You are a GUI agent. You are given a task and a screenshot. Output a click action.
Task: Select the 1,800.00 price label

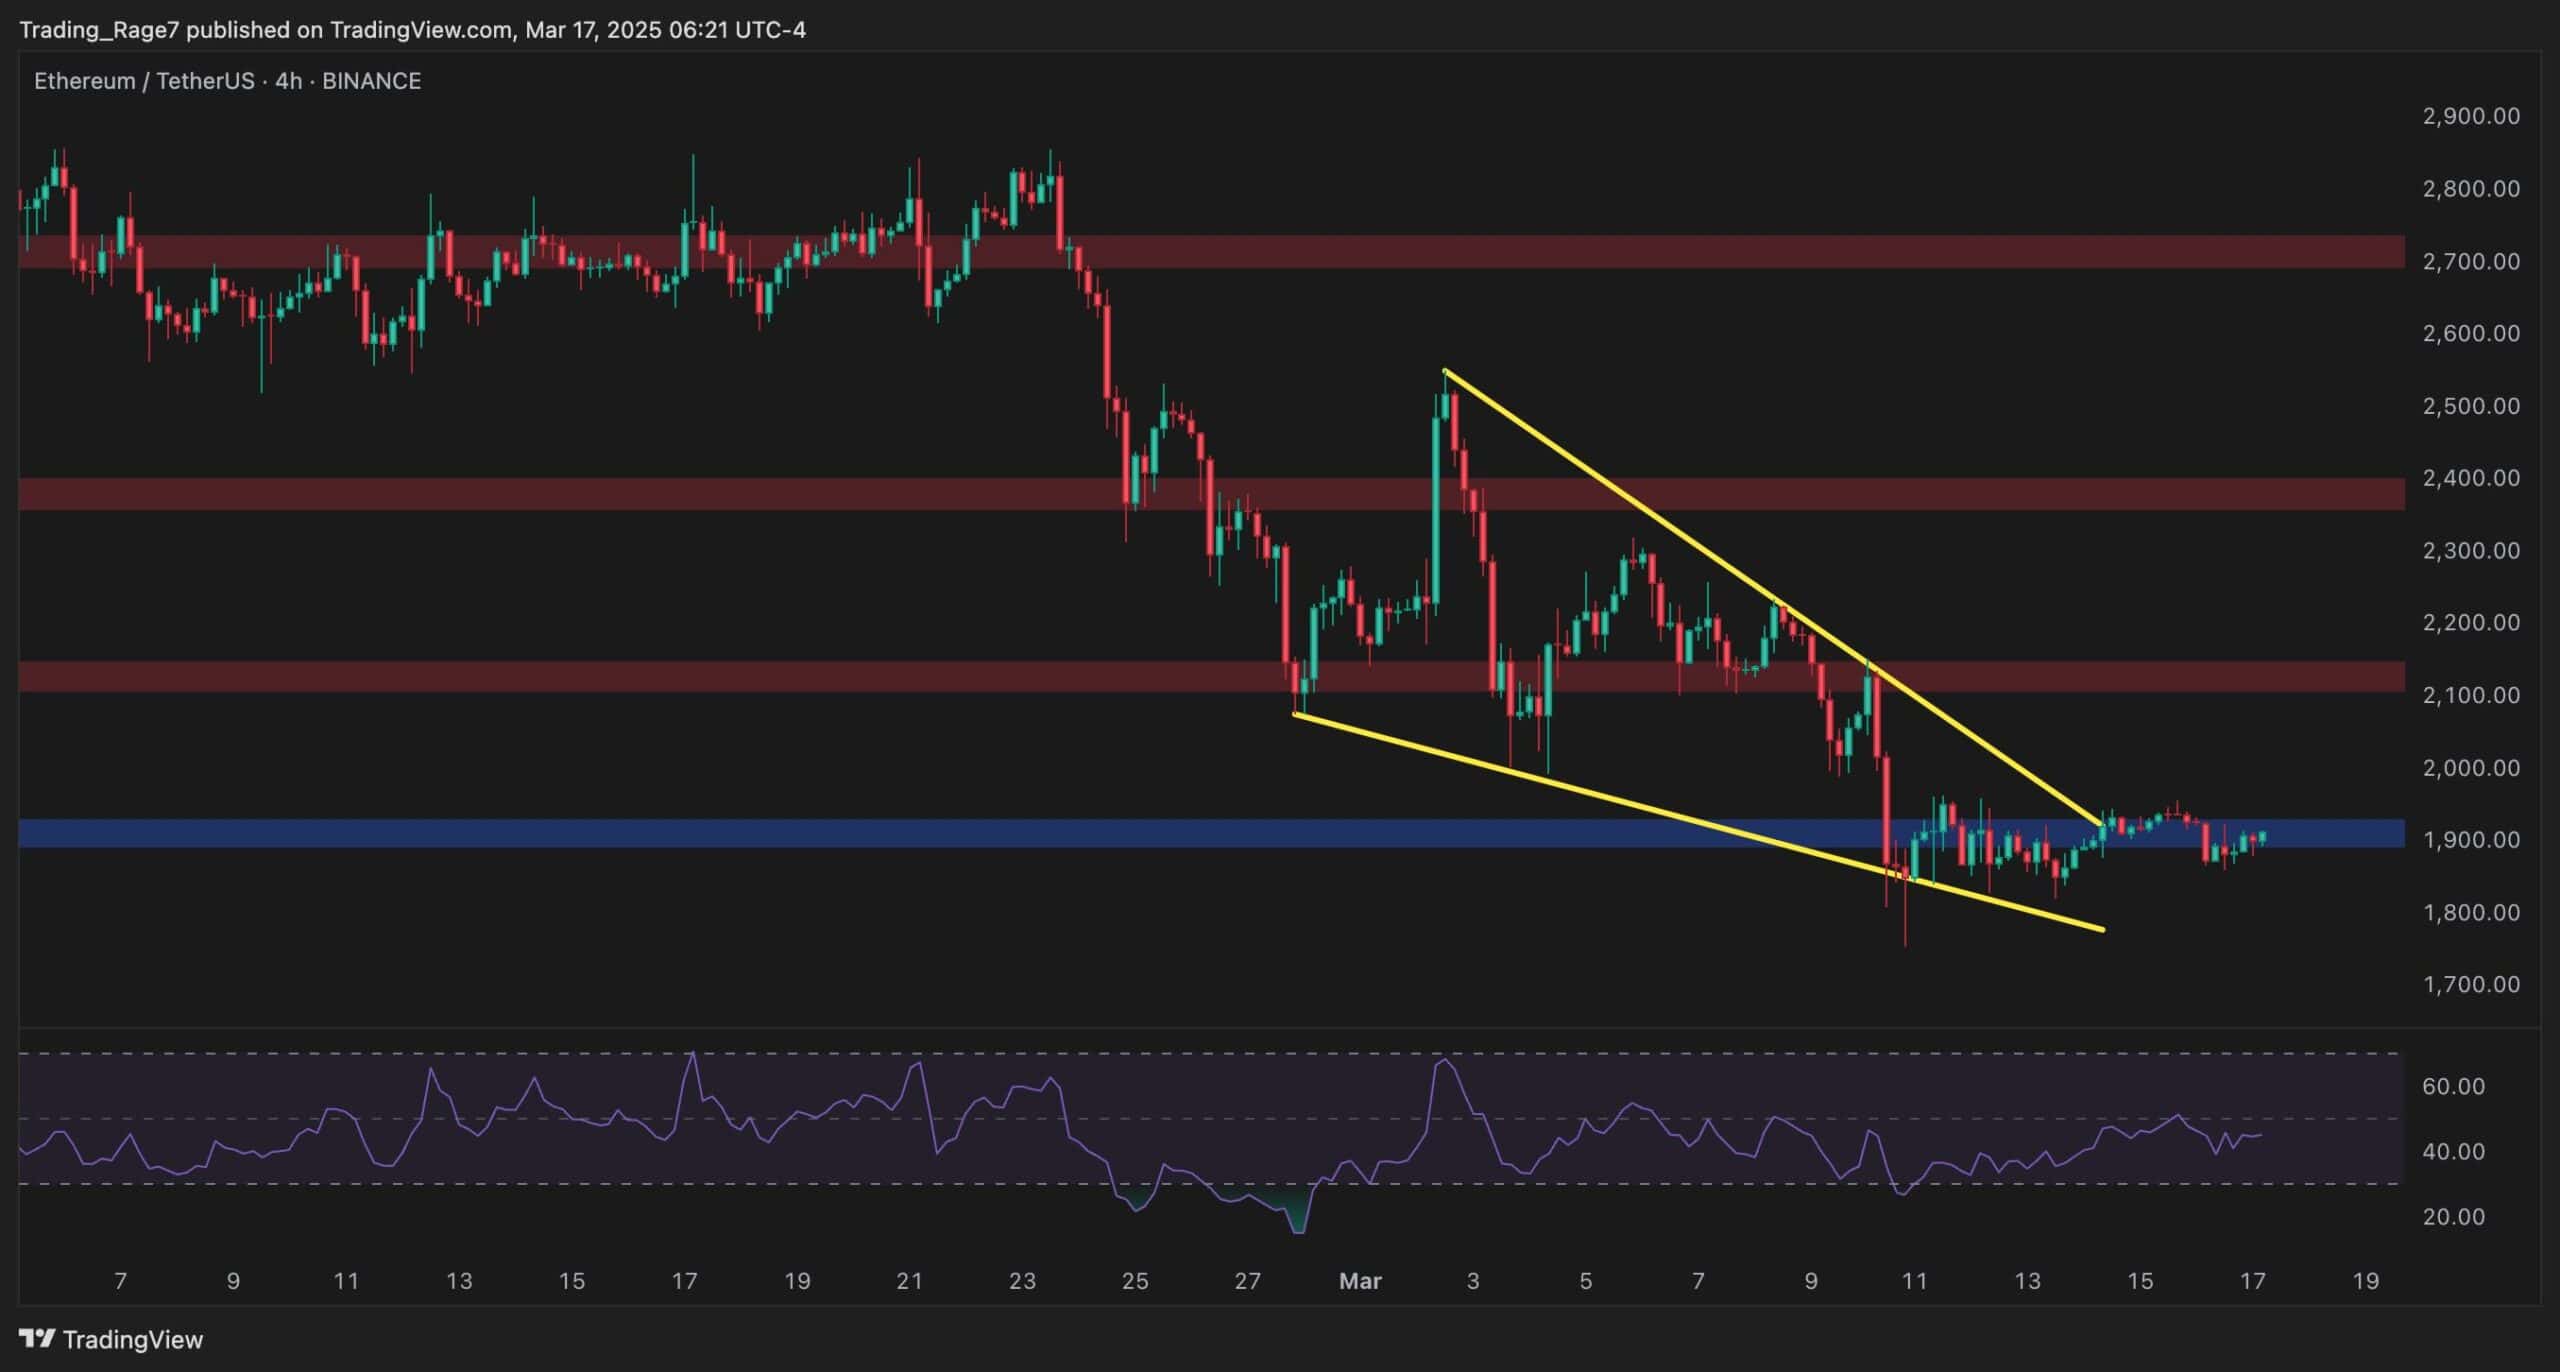pyautogui.click(x=2470, y=912)
